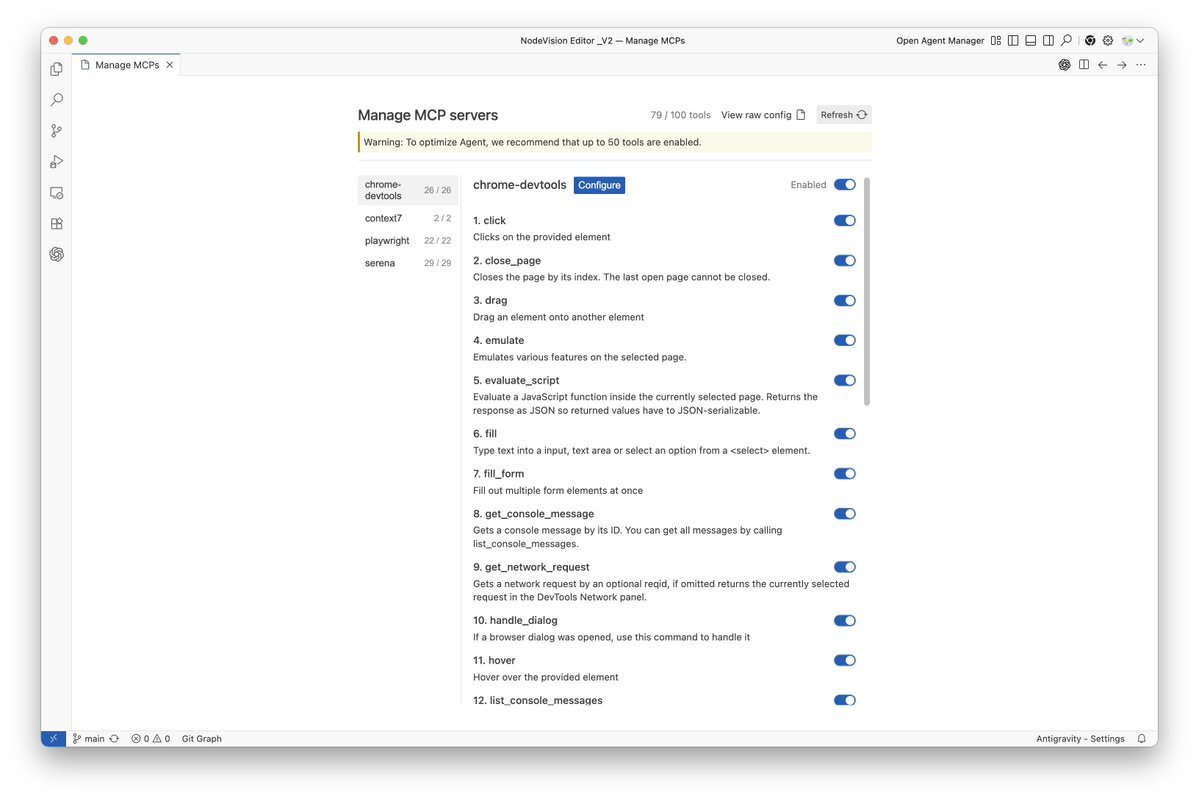Open the Explorer view in activity bar
Screen dimensions: 1199x801
[56, 69]
